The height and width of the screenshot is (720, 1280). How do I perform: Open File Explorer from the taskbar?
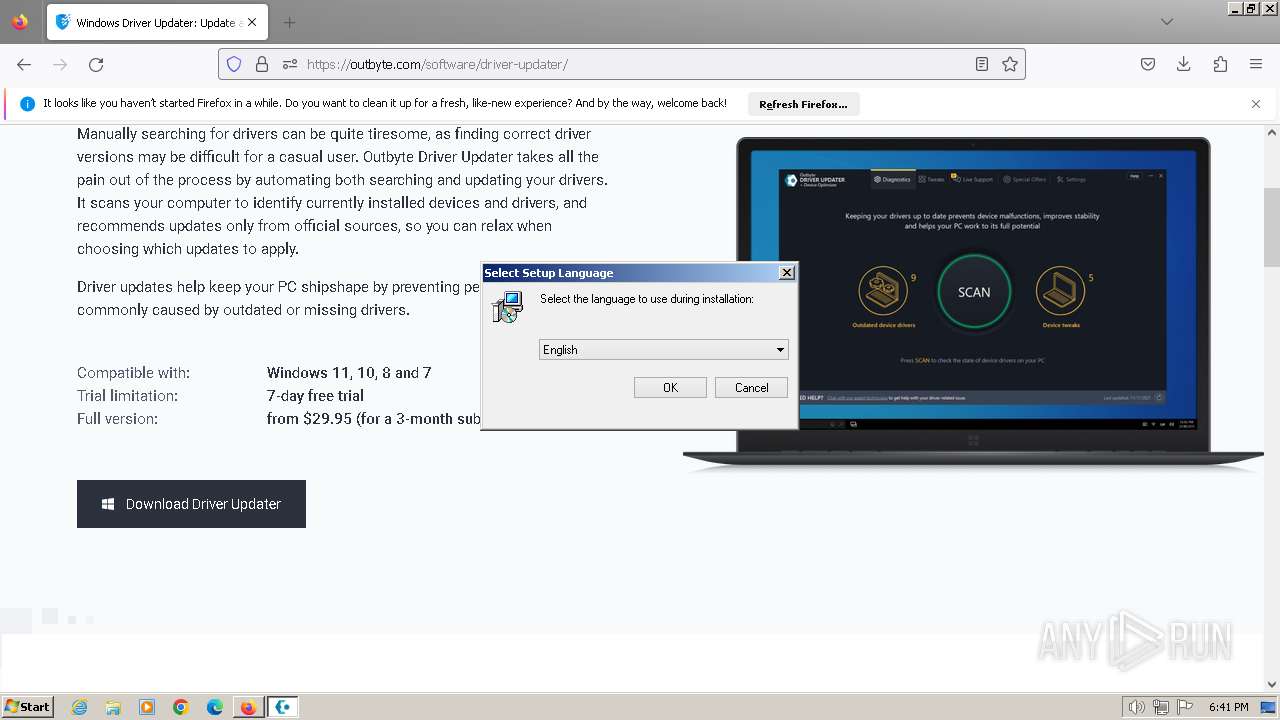[113, 707]
